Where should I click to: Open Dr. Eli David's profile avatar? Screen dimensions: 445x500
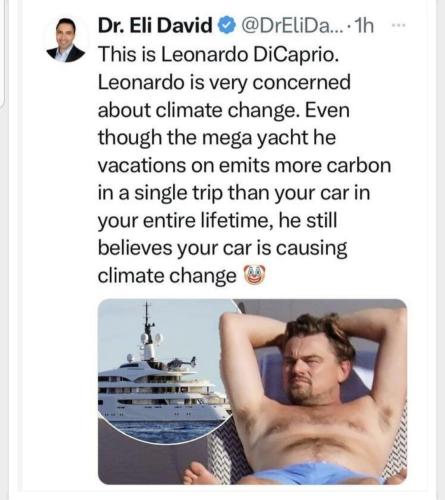click(66, 40)
